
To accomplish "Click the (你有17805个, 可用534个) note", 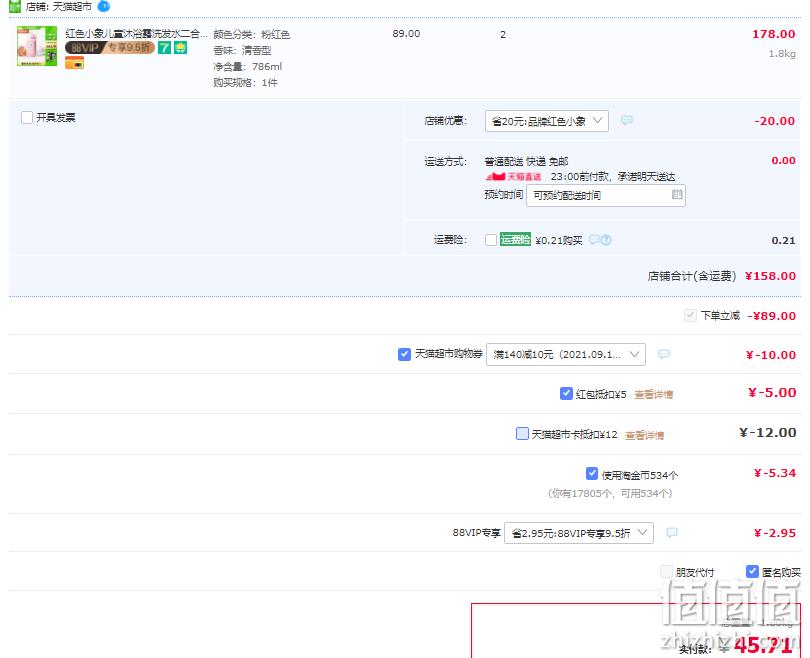I will 610,493.
